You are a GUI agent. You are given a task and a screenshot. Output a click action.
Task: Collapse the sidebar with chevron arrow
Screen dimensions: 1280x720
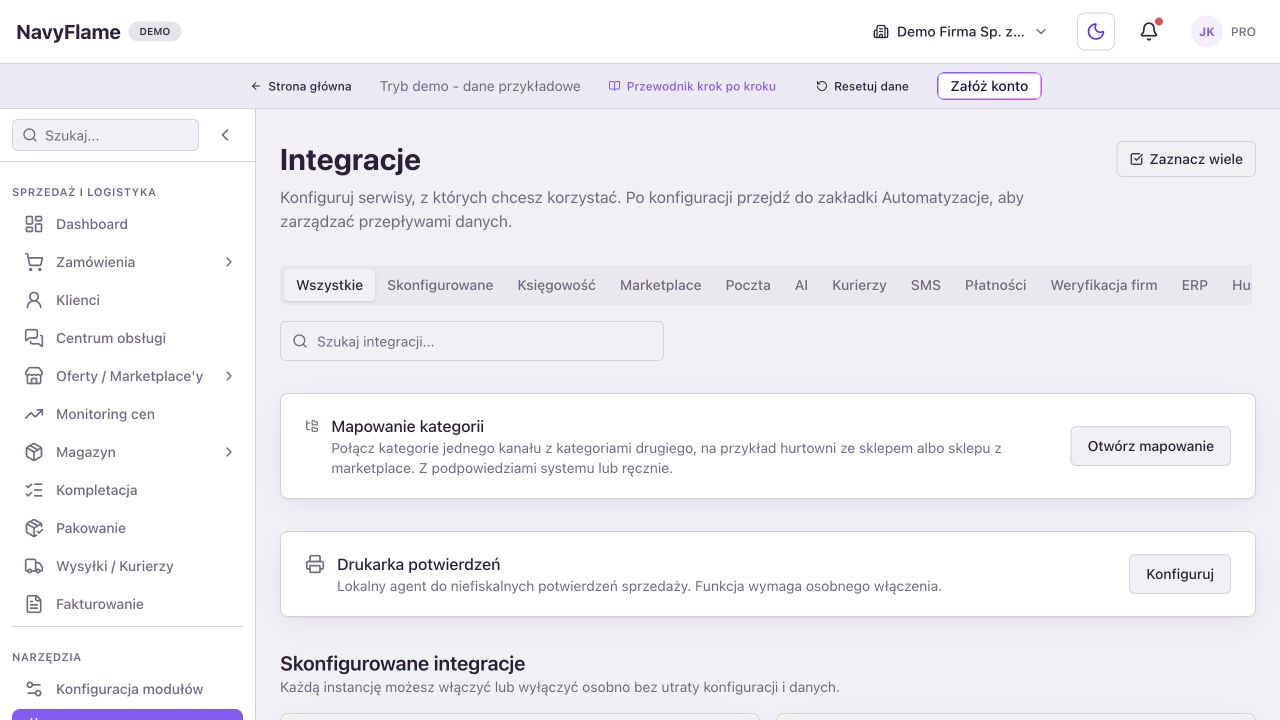[225, 135]
